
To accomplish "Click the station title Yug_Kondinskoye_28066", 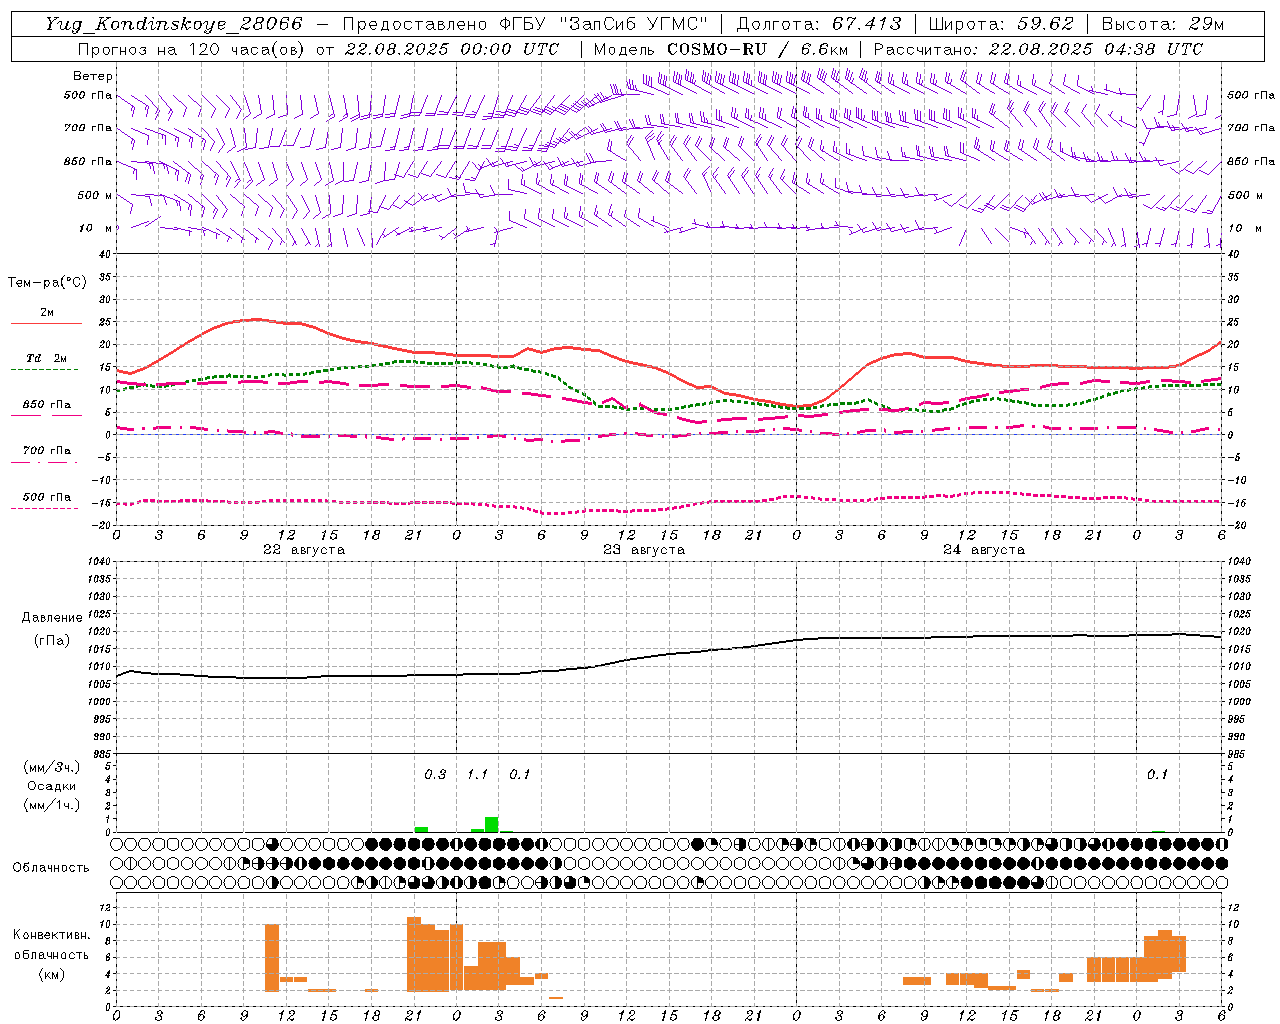I will coord(174,24).
